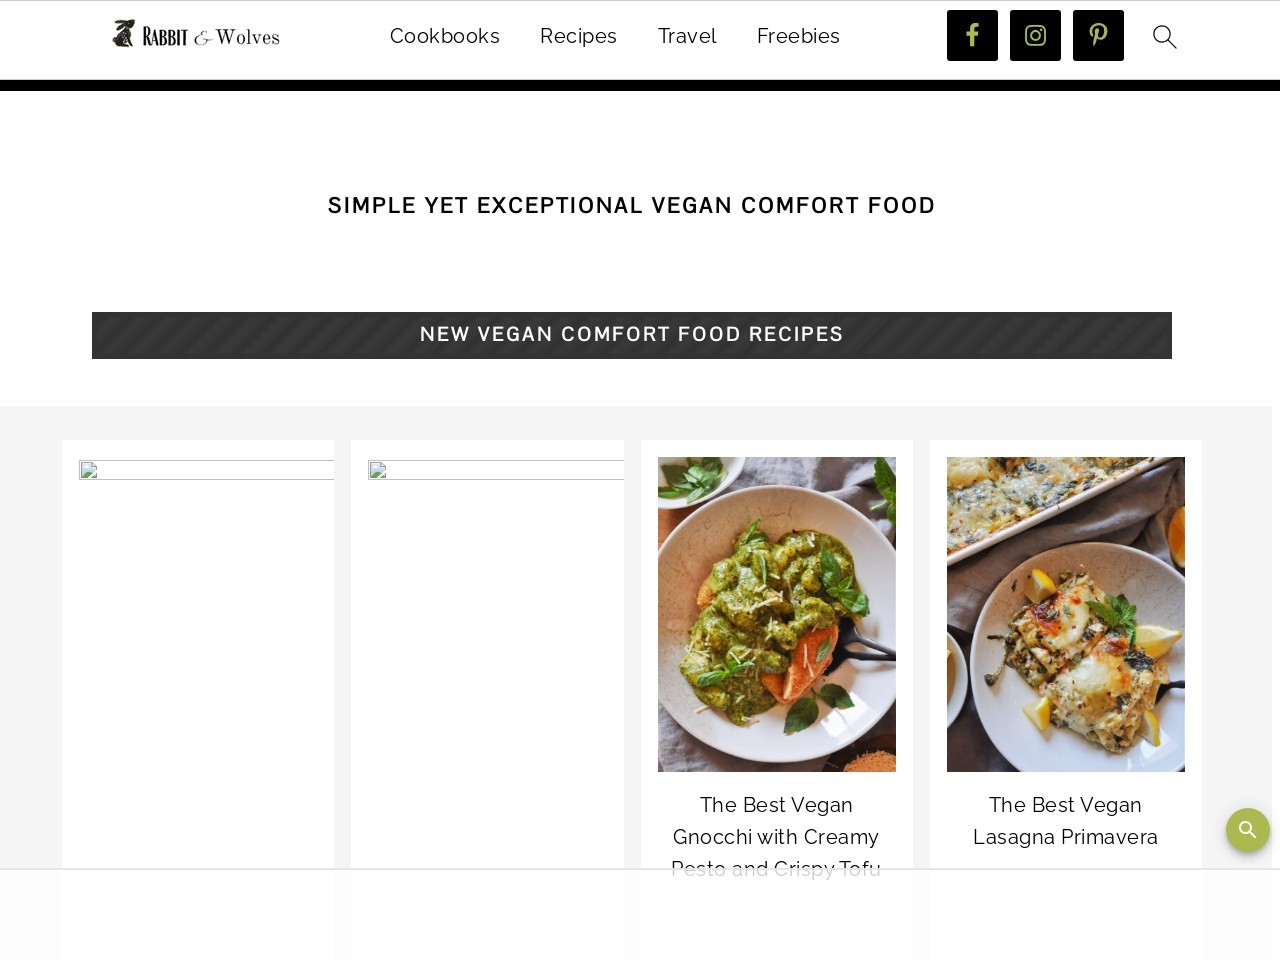Select the Freebies menu item
Screen dimensions: 1280x960
(798, 36)
